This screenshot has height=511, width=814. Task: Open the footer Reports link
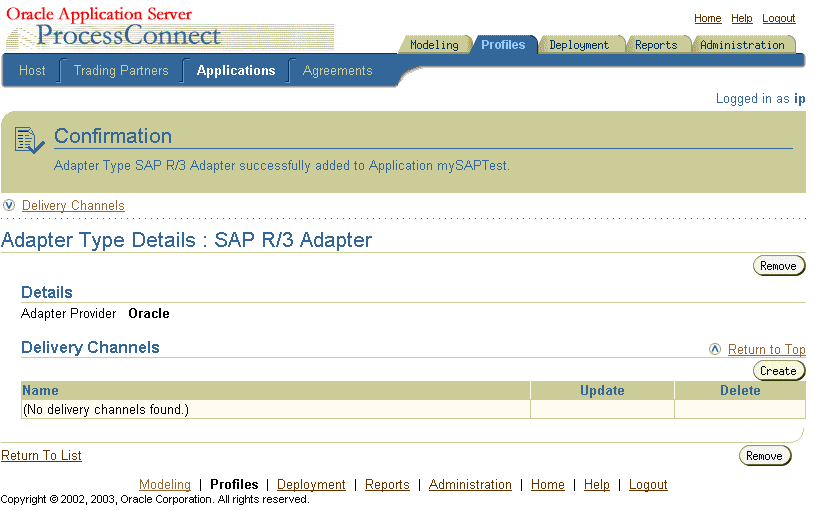click(x=387, y=485)
